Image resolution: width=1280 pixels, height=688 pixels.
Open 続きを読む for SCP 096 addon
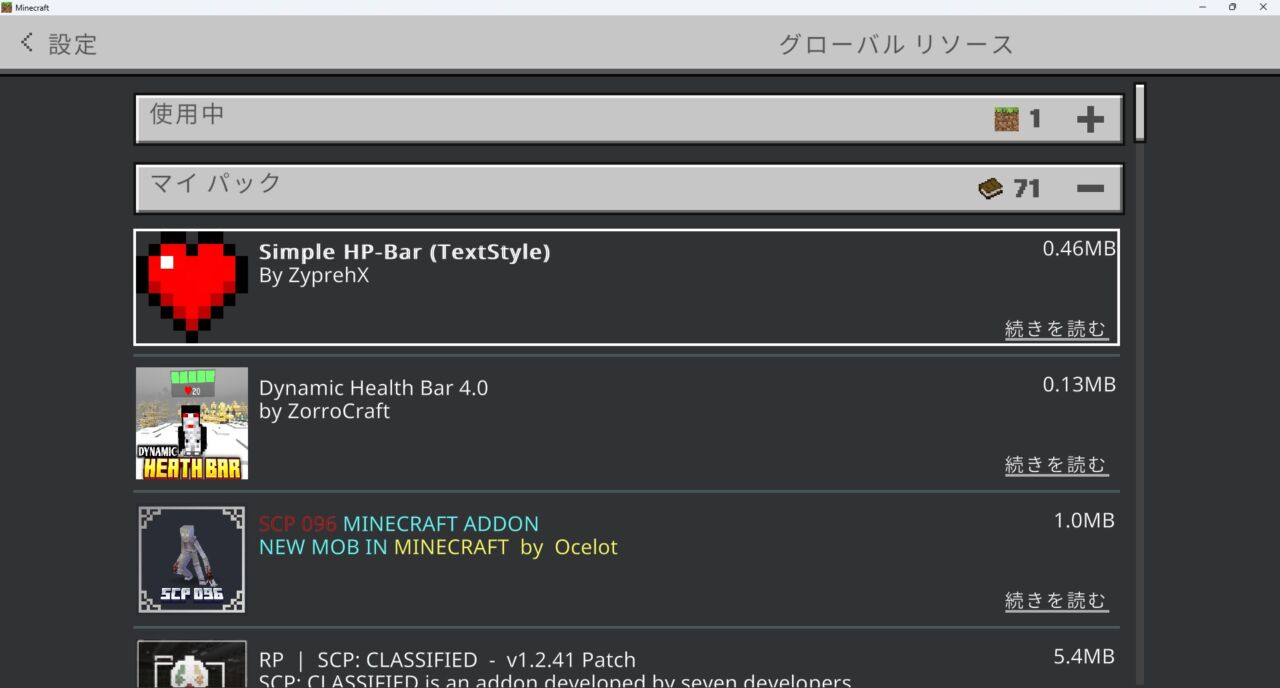pyautogui.click(x=1056, y=601)
